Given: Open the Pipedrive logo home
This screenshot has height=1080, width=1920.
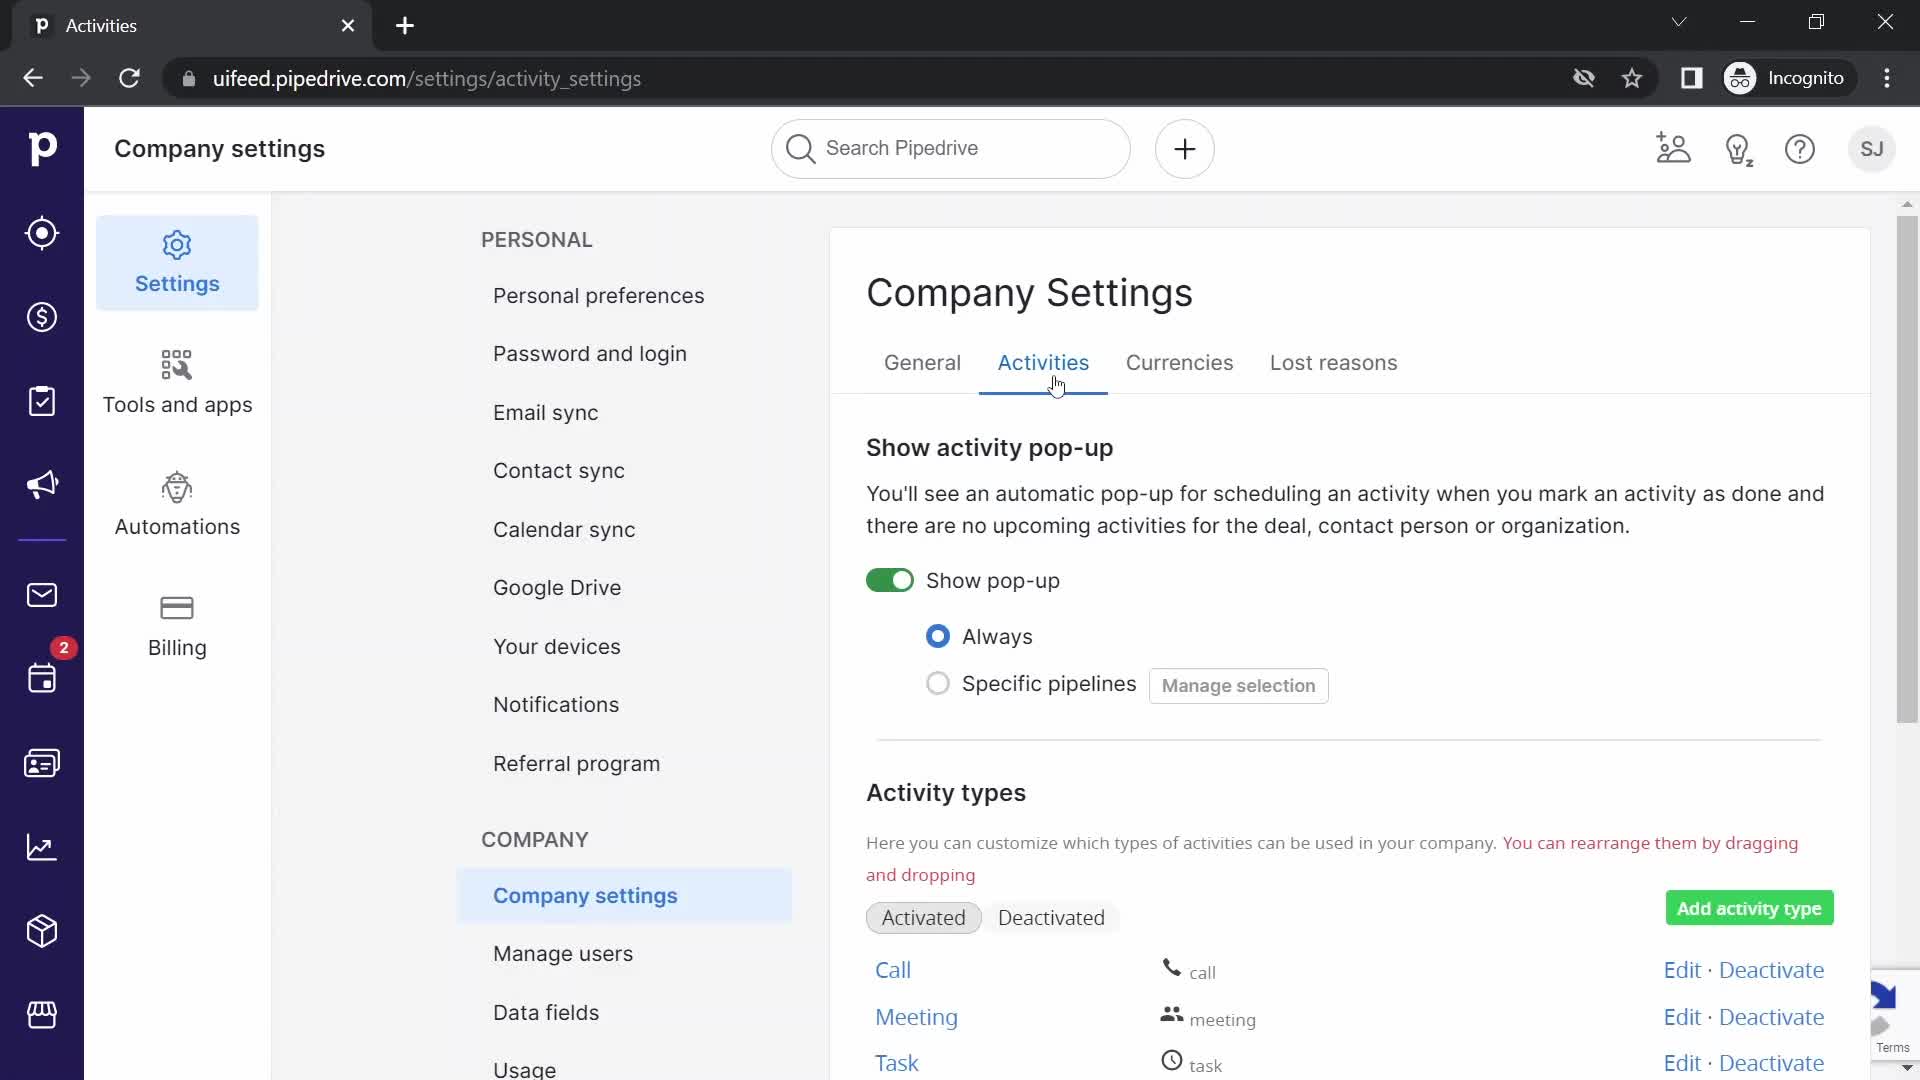Looking at the screenshot, I should click(42, 149).
